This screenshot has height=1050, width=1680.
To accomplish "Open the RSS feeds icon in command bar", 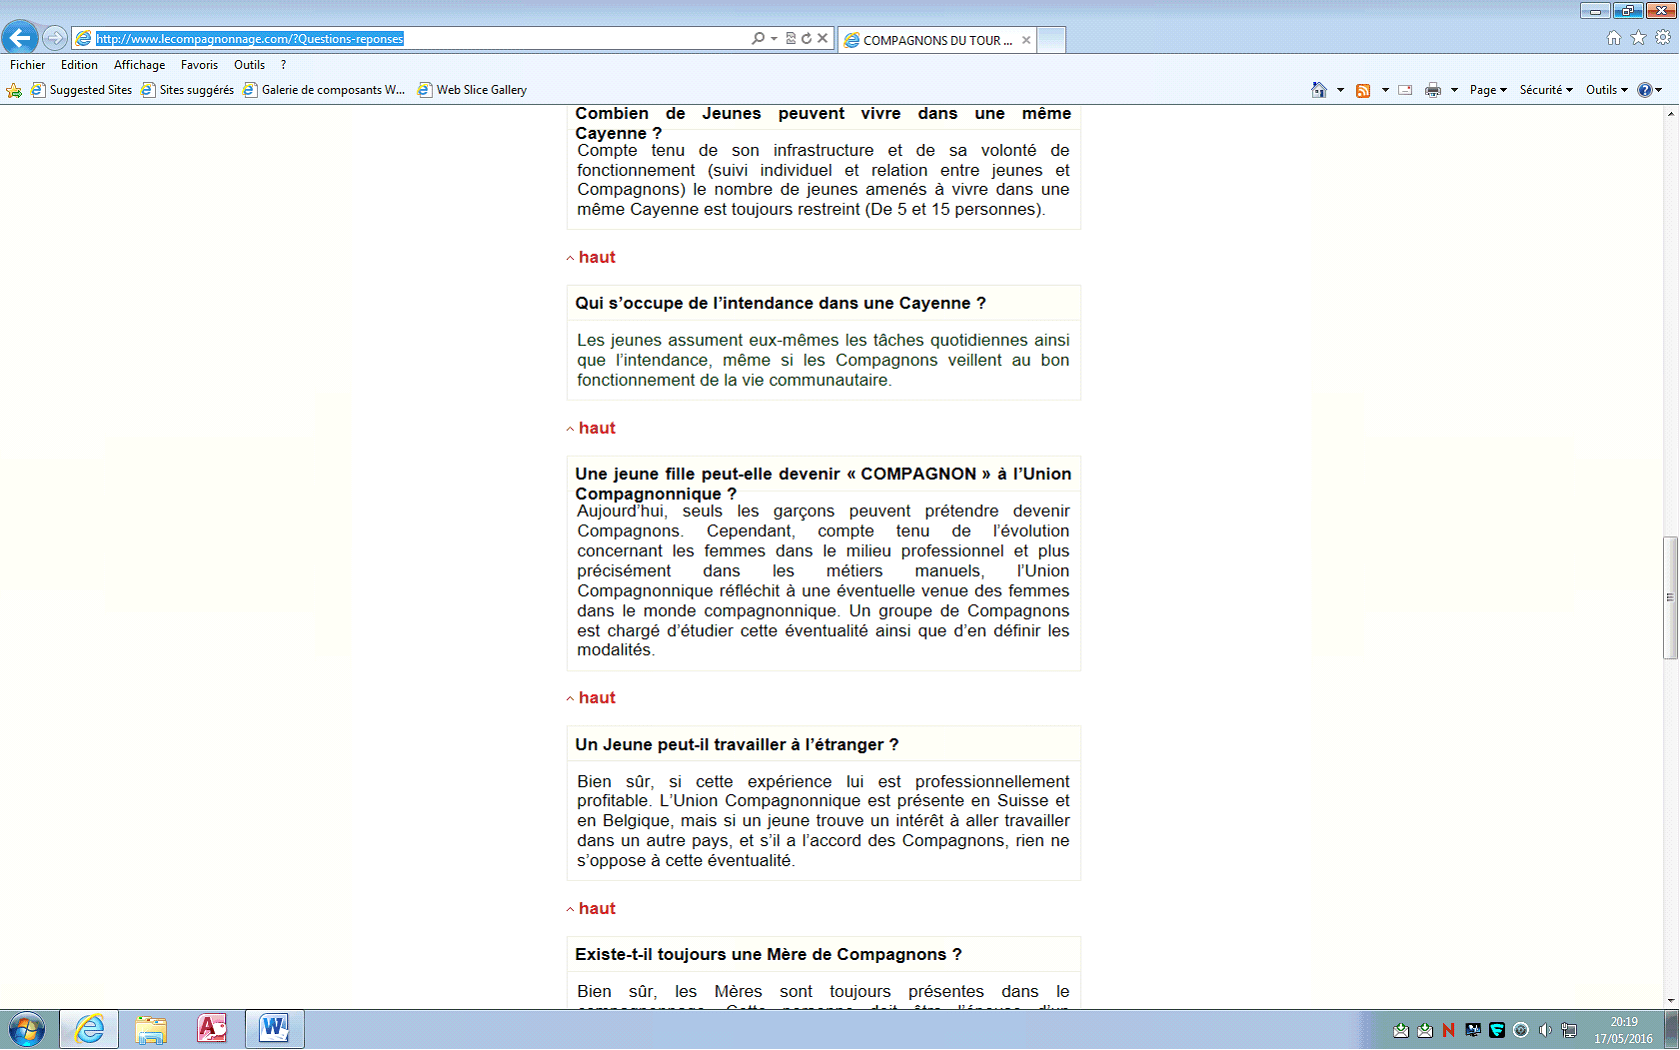I will click(x=1362, y=90).
